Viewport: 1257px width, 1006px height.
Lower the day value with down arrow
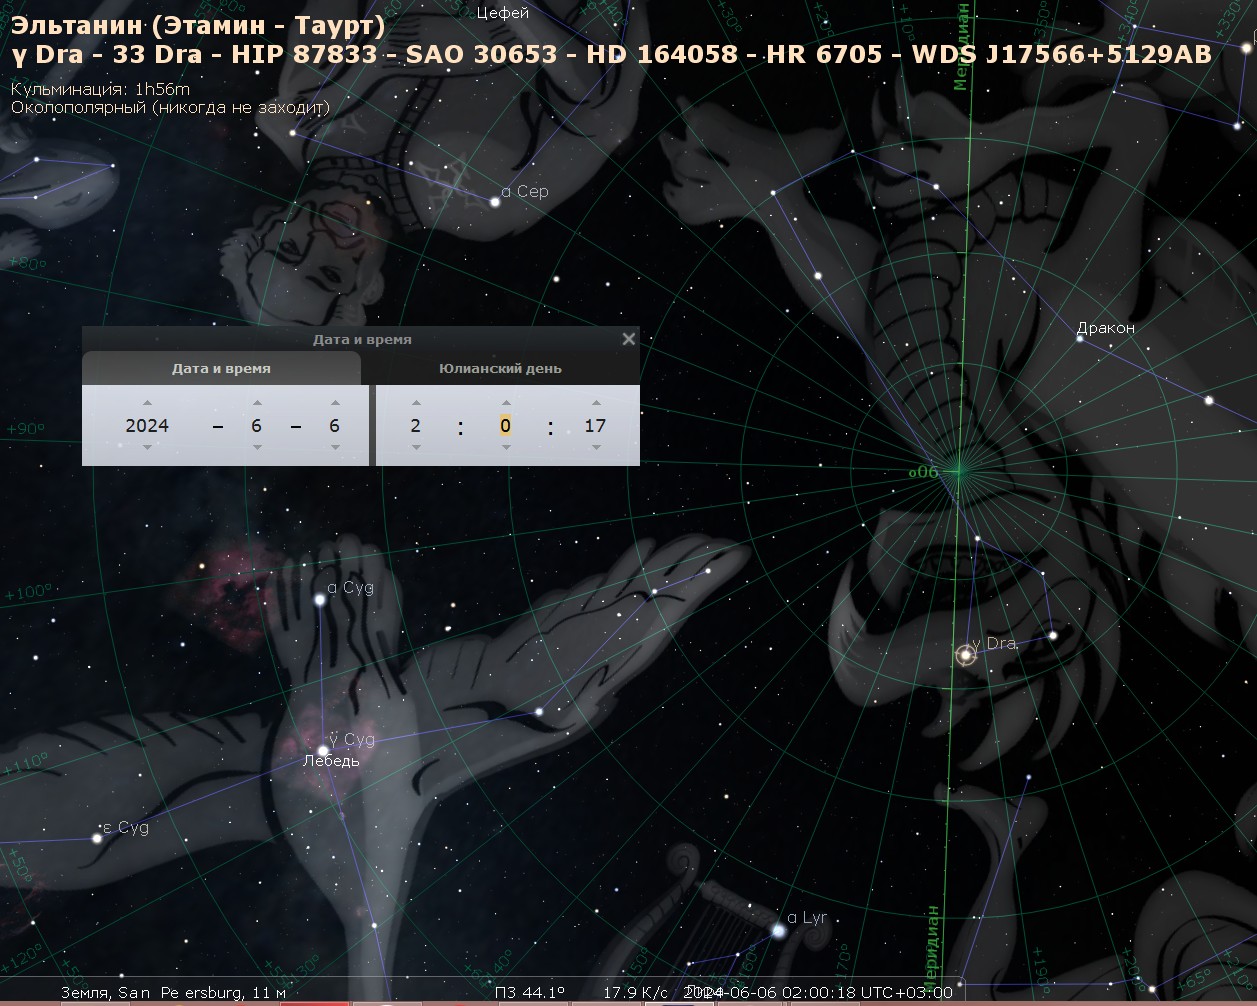pos(334,447)
